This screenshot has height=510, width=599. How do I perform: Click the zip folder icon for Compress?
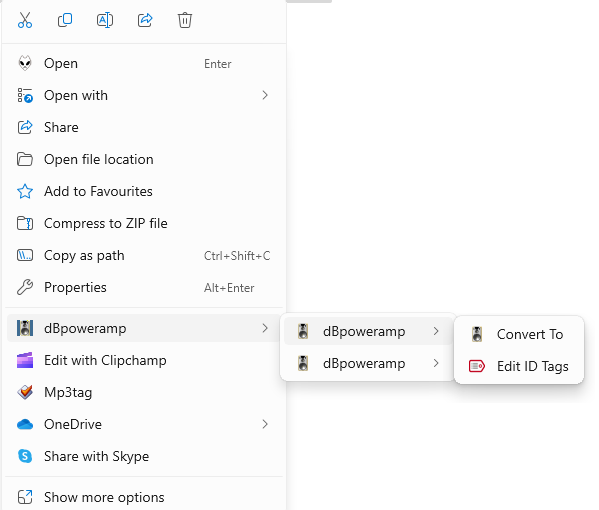[x=25, y=223]
